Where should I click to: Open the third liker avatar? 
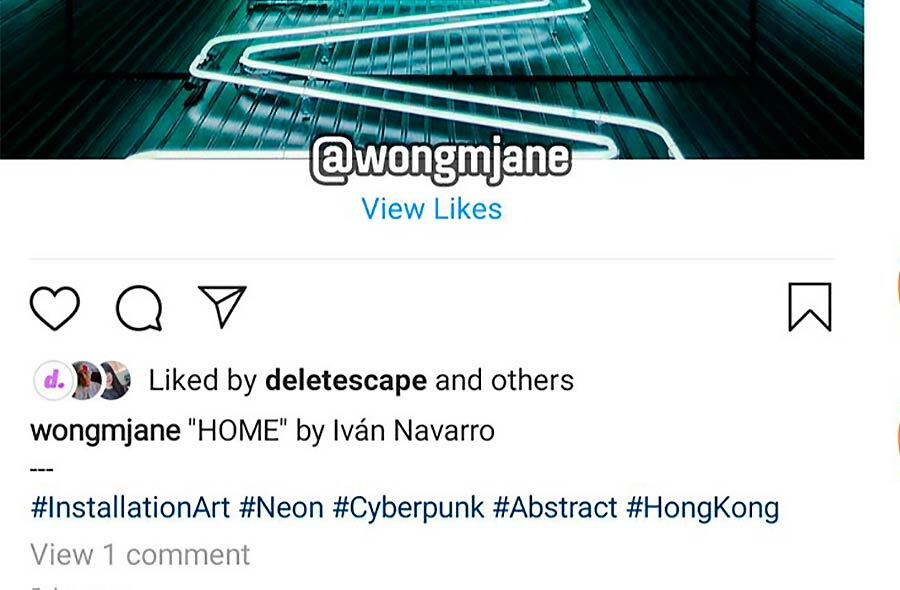click(x=116, y=380)
